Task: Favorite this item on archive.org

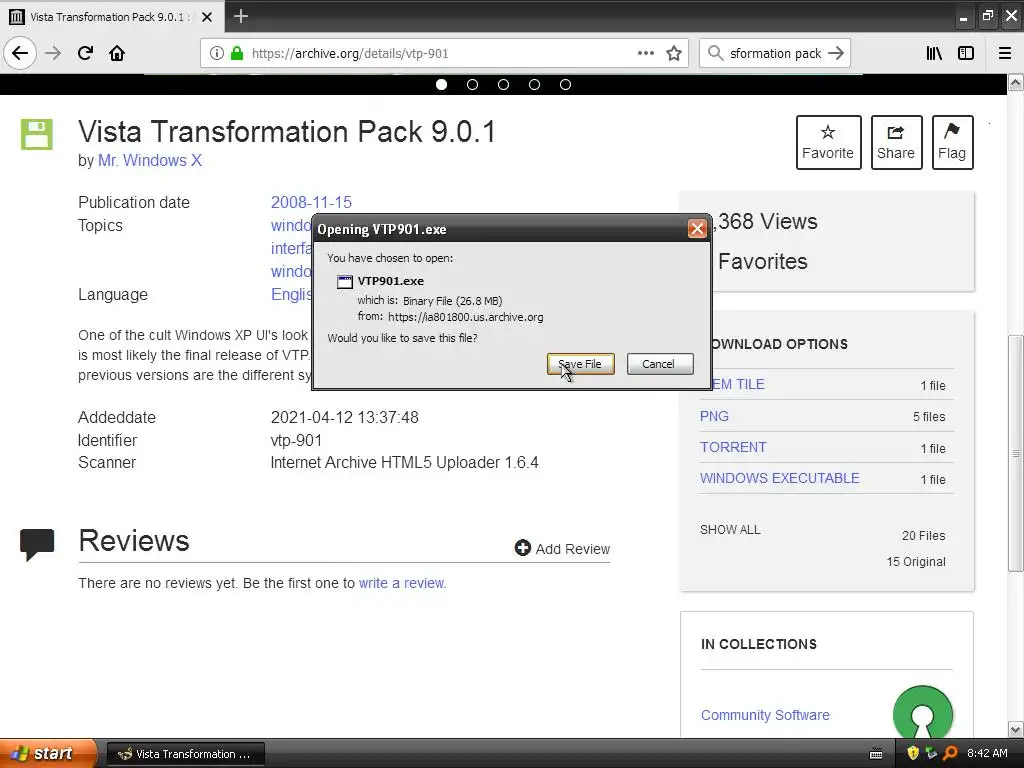Action: click(x=828, y=142)
